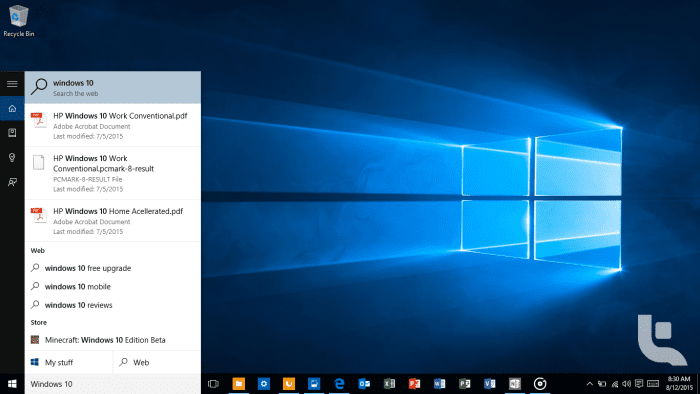This screenshot has height=394, width=700.
Task: Open Cortana's hamburger menu
Action: (12, 84)
